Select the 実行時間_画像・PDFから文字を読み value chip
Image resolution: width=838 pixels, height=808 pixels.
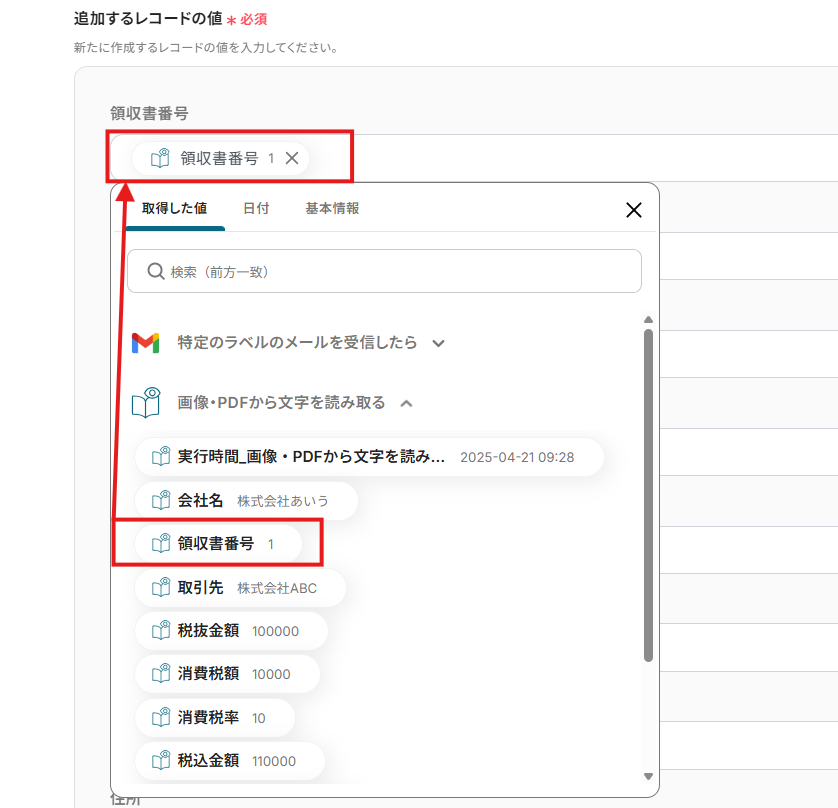tap(369, 457)
